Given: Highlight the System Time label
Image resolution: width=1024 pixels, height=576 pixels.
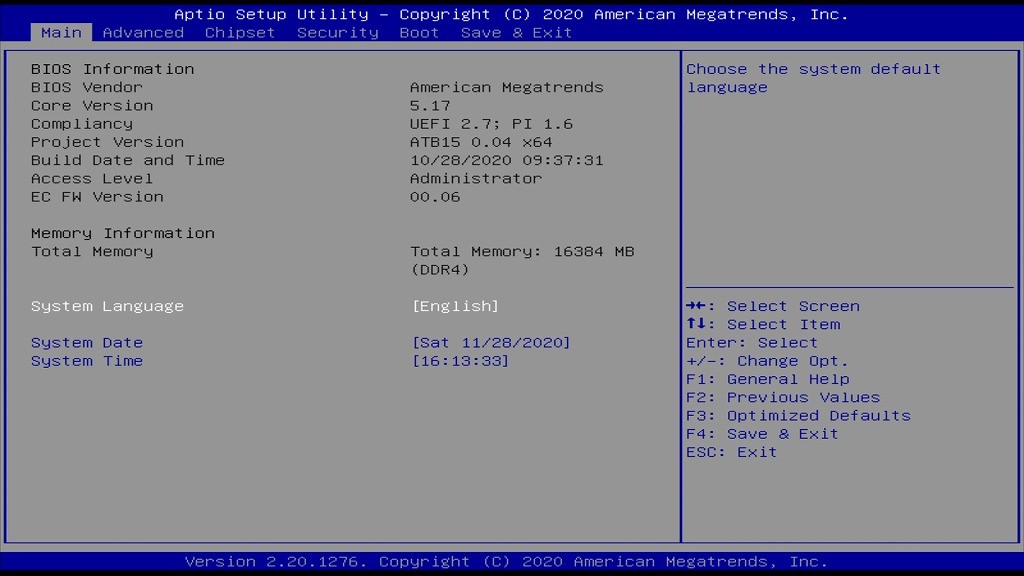Looking at the screenshot, I should tap(87, 361).
